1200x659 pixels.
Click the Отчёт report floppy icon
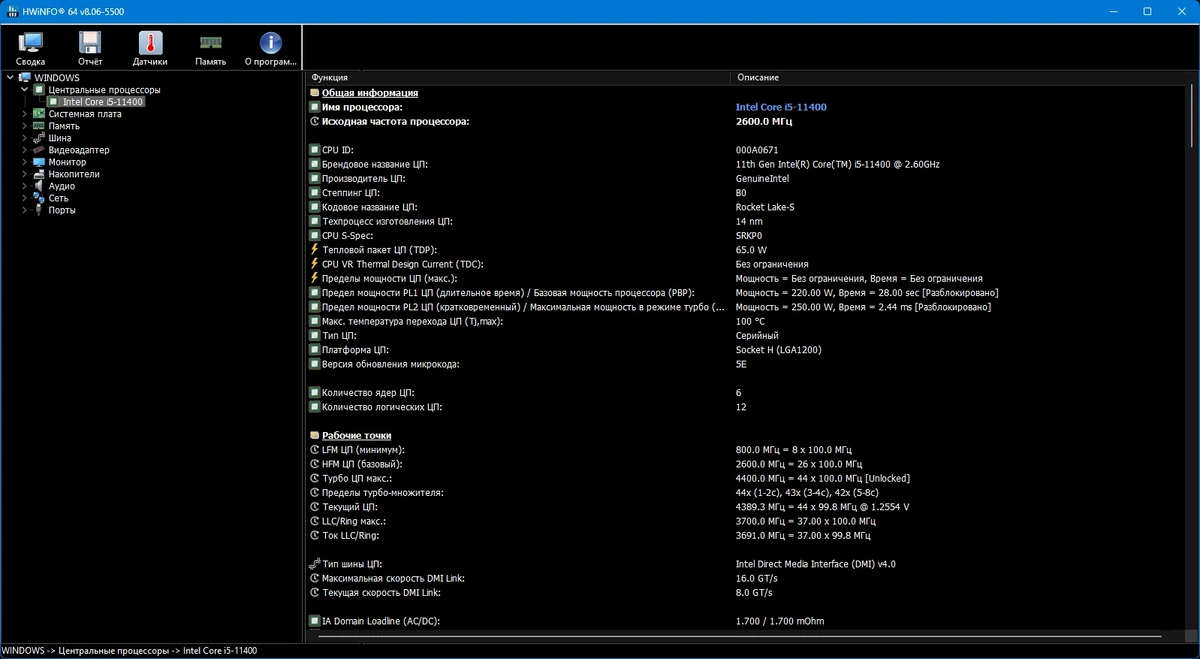click(x=90, y=42)
